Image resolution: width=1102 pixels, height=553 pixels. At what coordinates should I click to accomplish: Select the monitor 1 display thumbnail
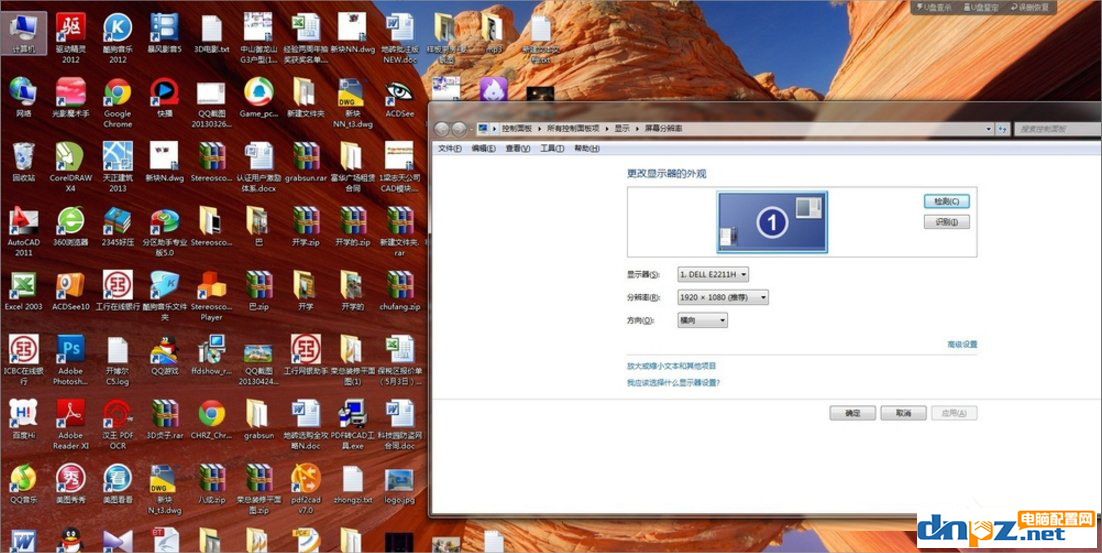772,222
